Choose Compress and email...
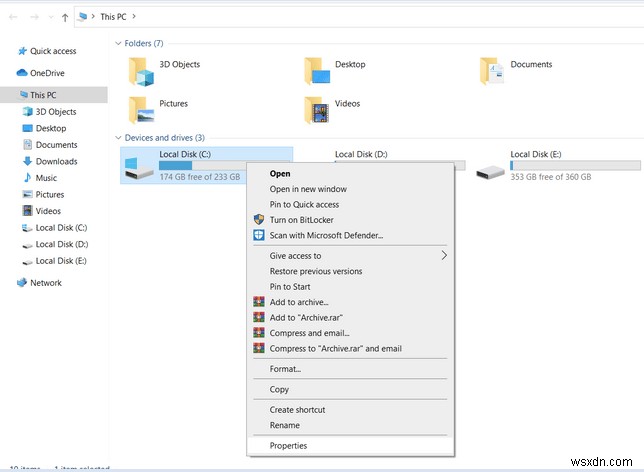644x472 pixels. [x=350, y=333]
